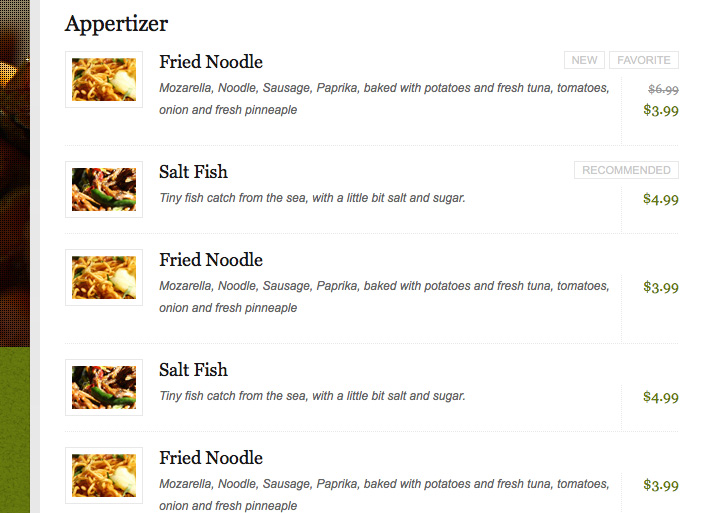
Task: Select the discounted $3.99 price of first item
Action: (x=661, y=110)
